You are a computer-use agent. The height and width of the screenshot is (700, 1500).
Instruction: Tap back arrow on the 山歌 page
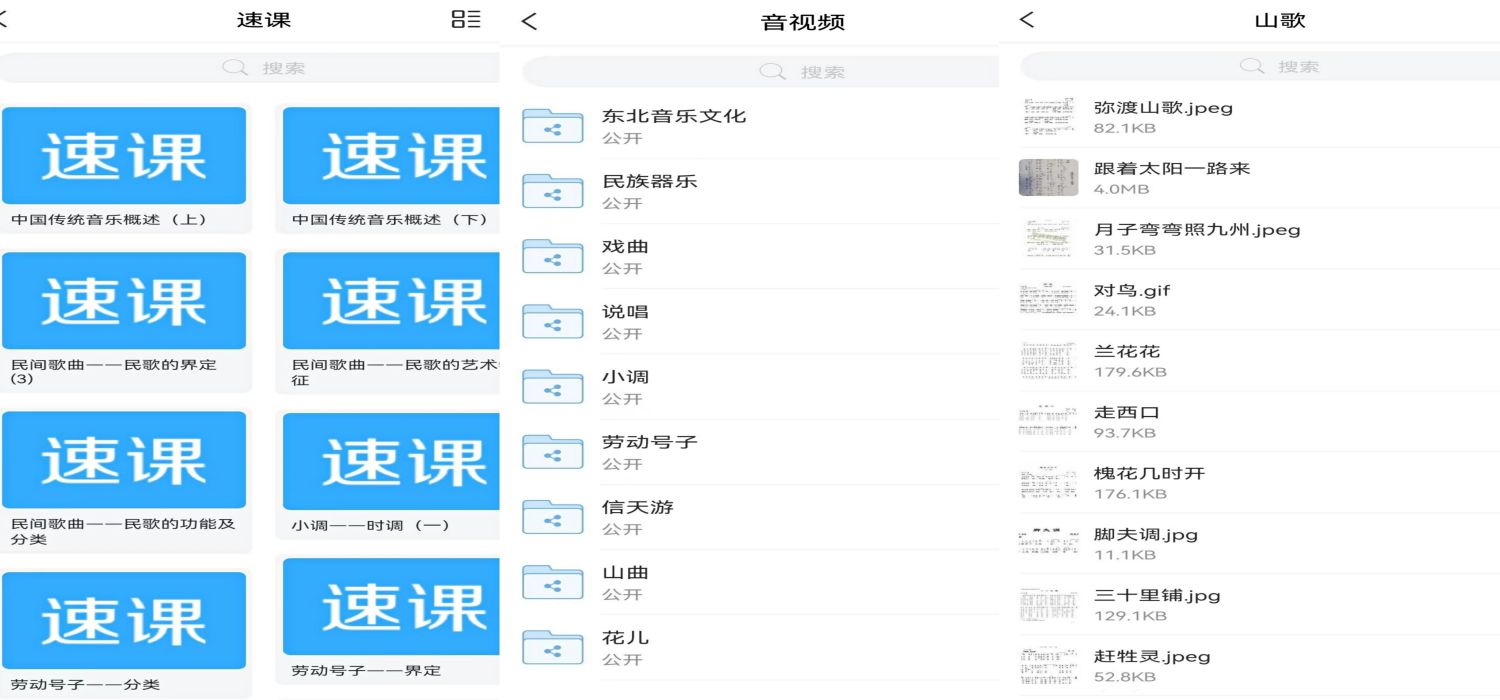point(1027,20)
